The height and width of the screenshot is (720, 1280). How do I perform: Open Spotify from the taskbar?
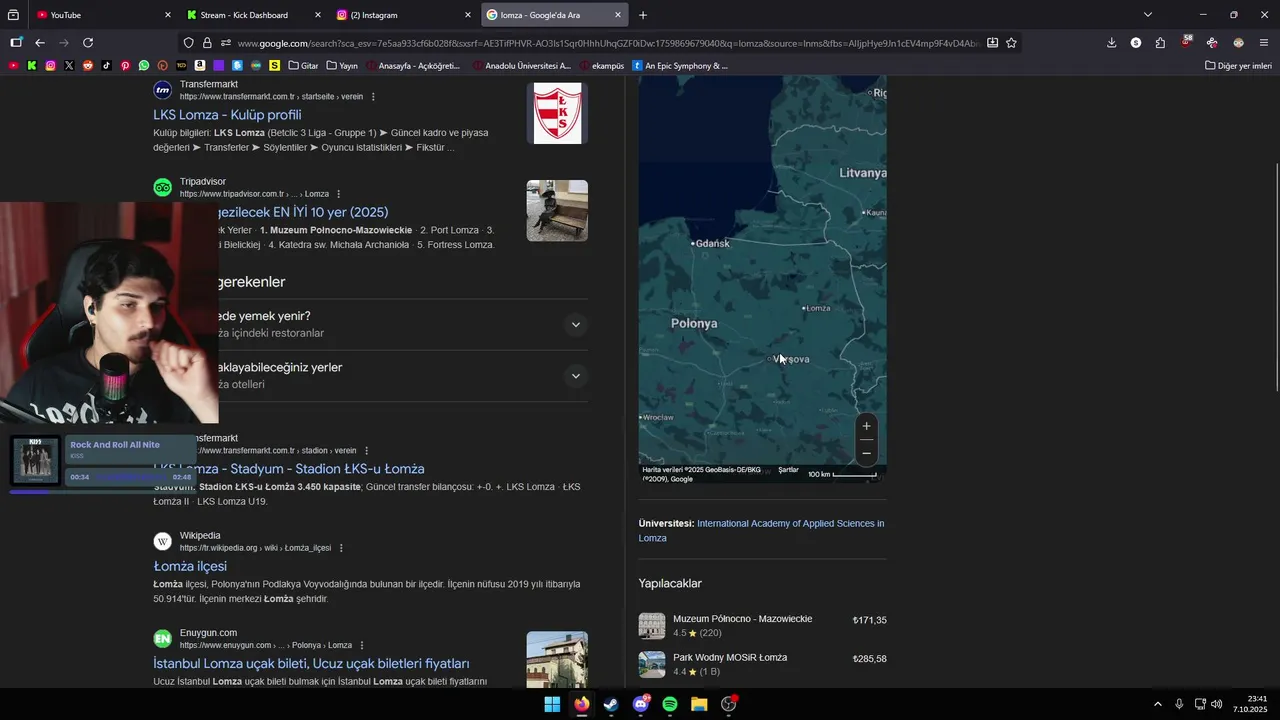coord(670,704)
